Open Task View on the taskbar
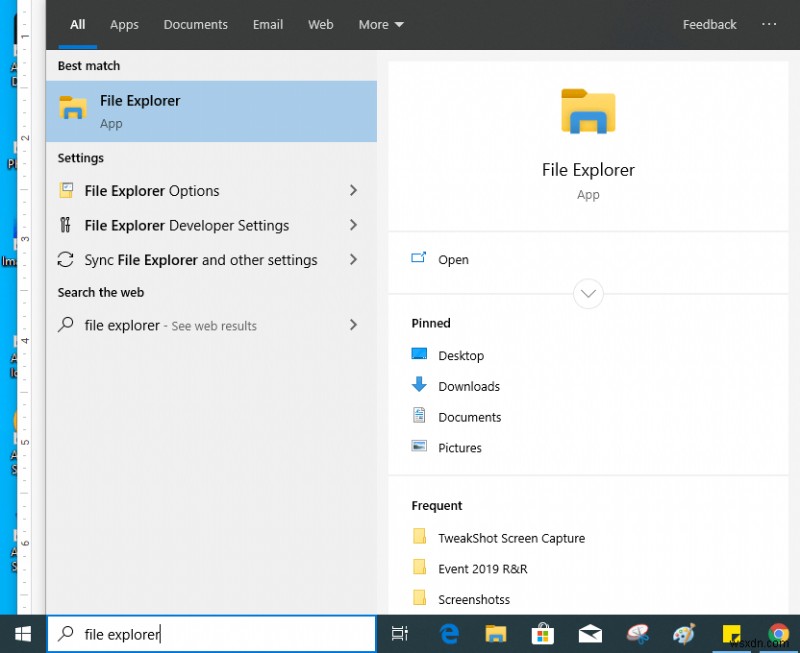Viewport: 800px width, 653px height. (400, 634)
